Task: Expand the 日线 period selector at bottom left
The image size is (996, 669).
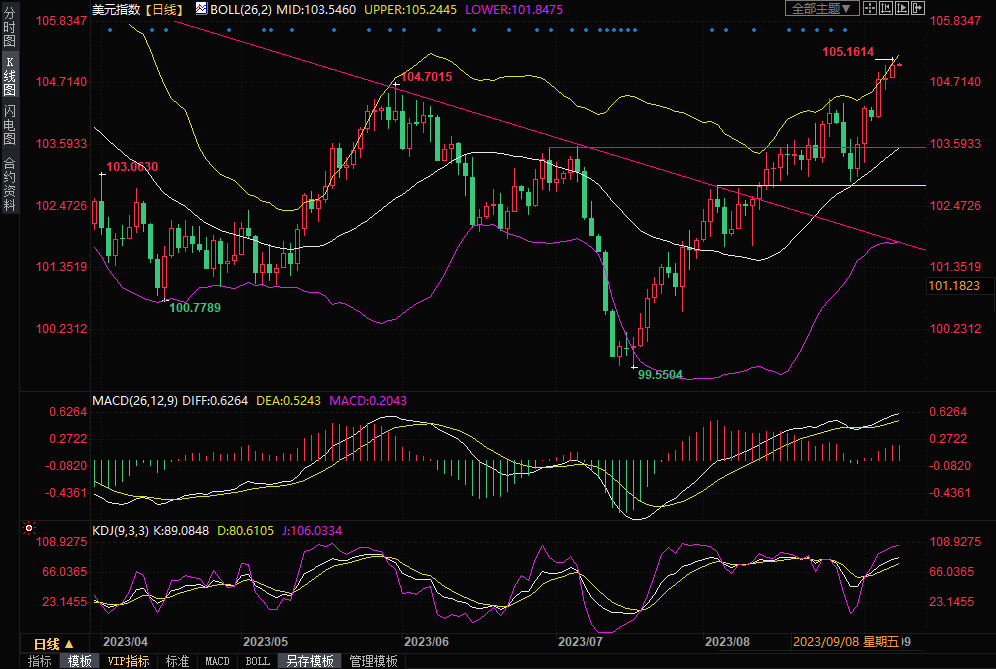Action: tap(53, 643)
